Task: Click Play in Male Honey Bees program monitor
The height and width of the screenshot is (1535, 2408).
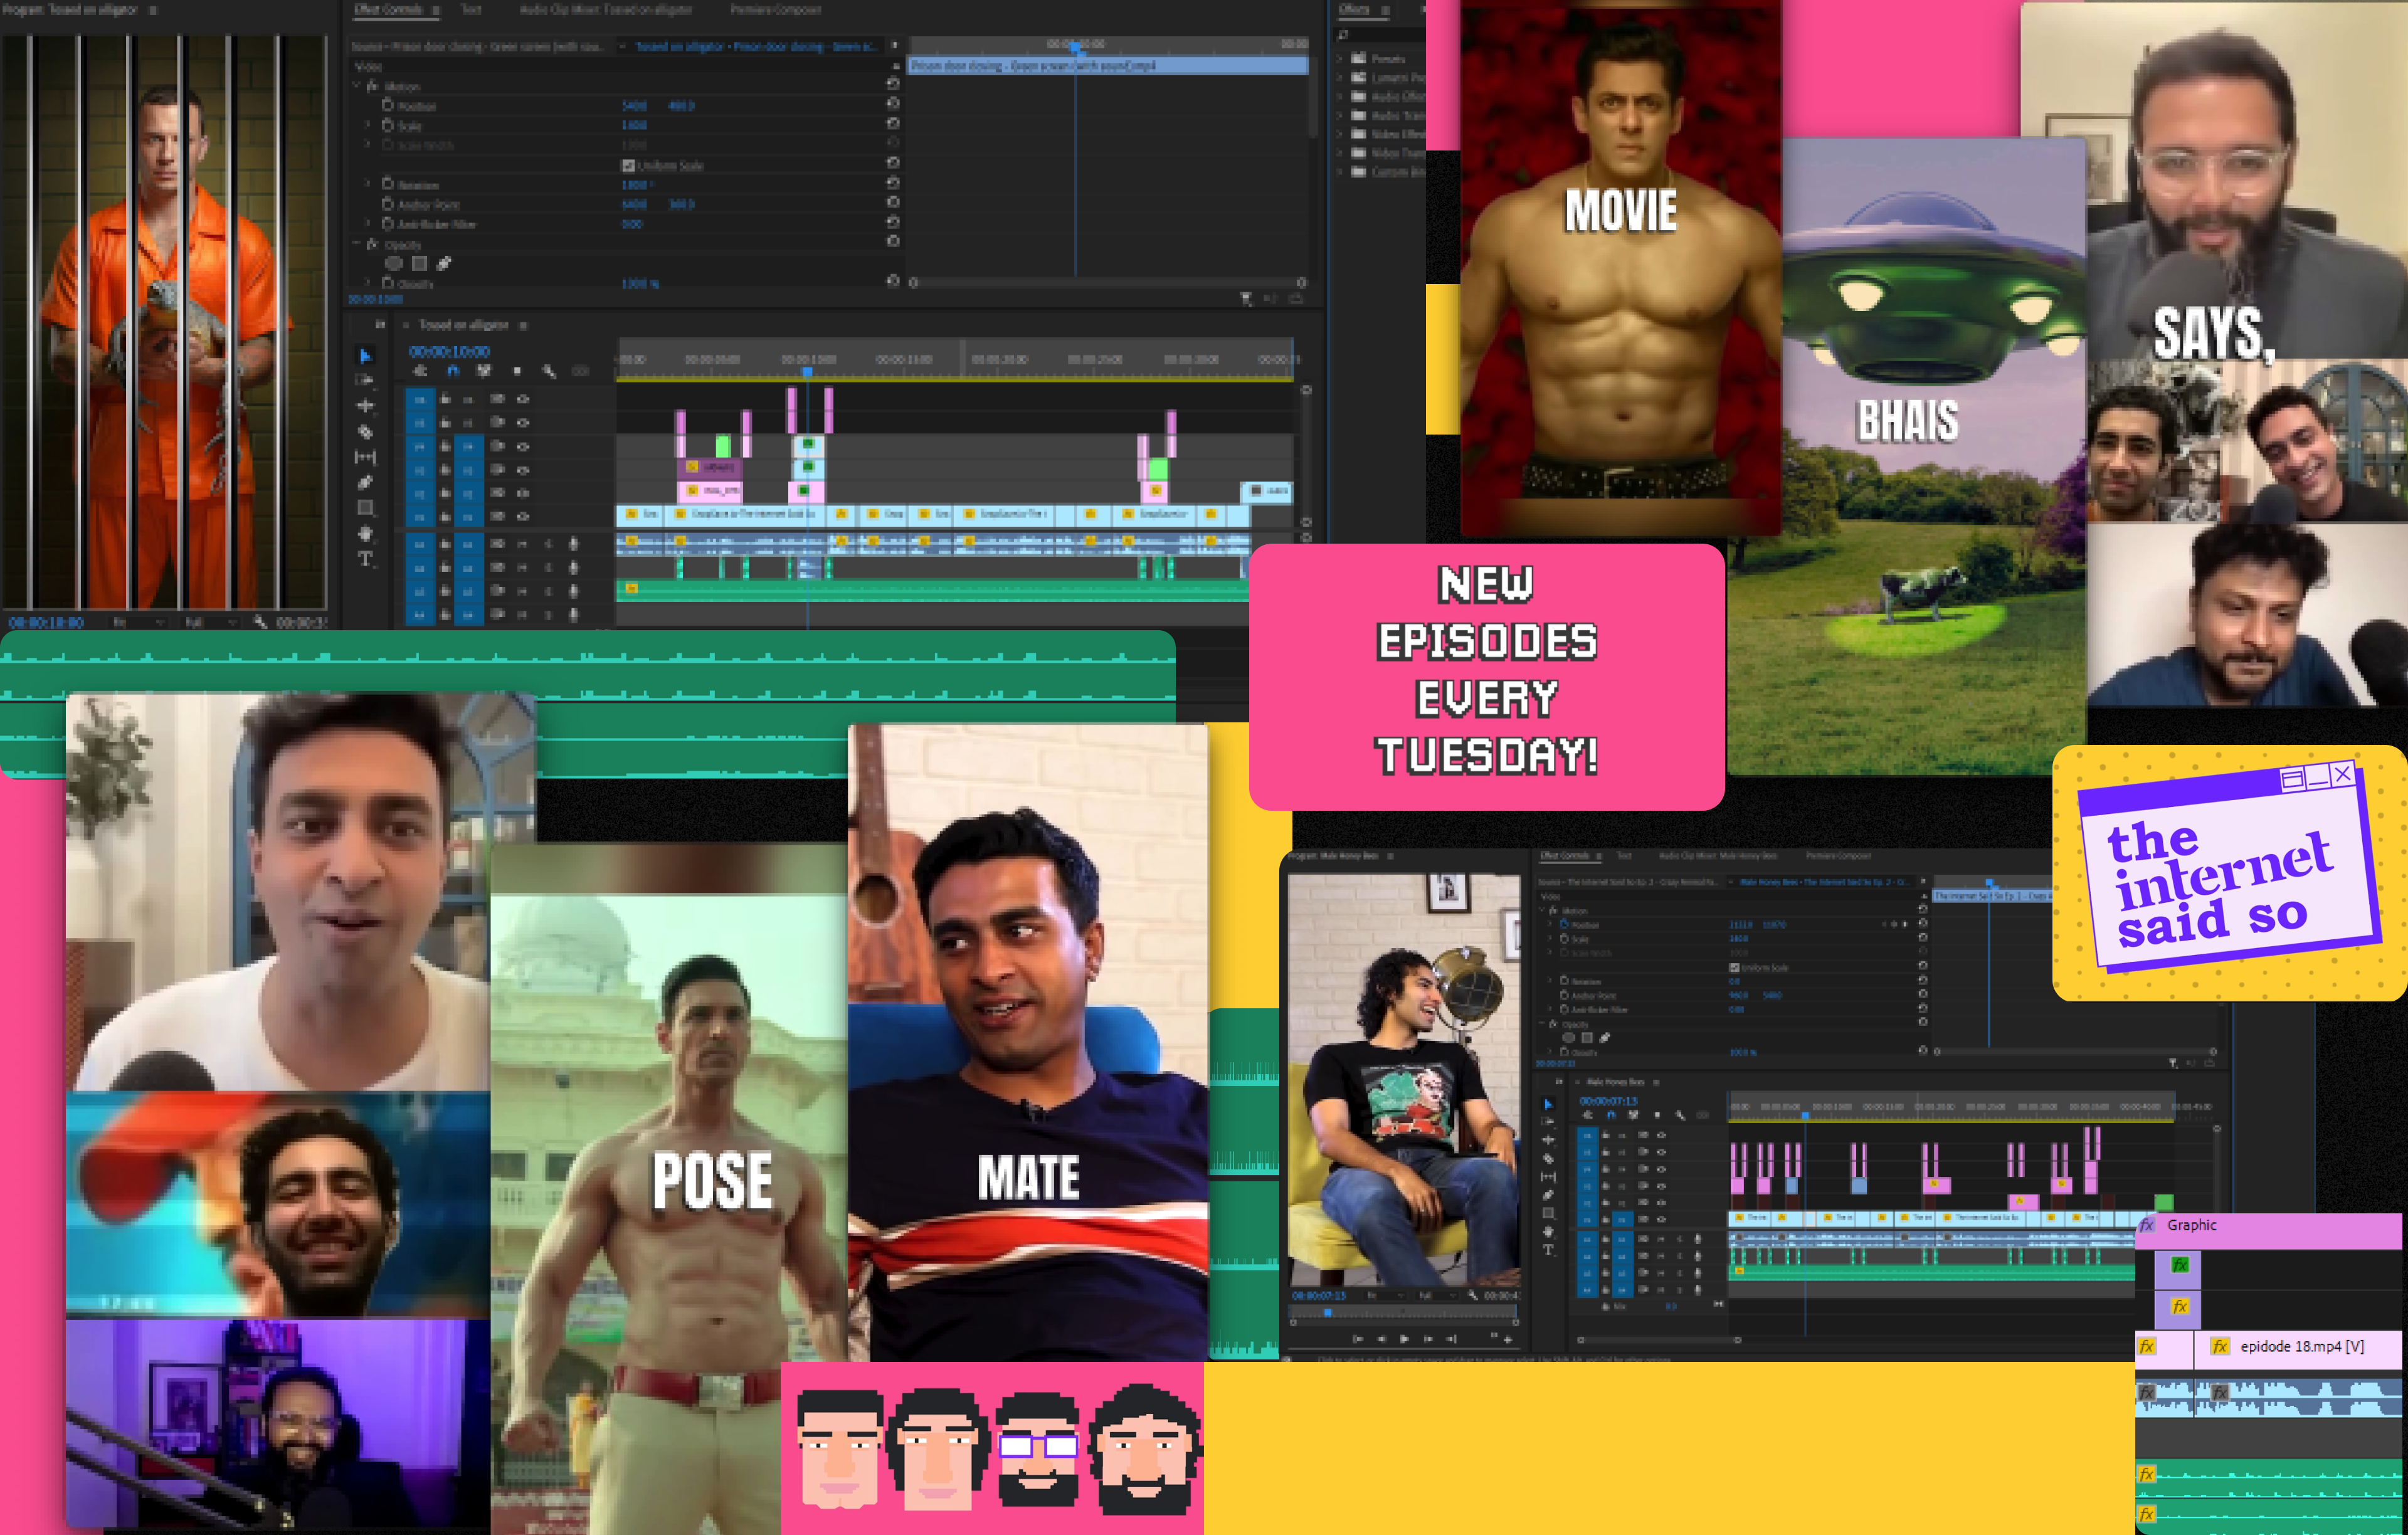Action: tap(1404, 1338)
